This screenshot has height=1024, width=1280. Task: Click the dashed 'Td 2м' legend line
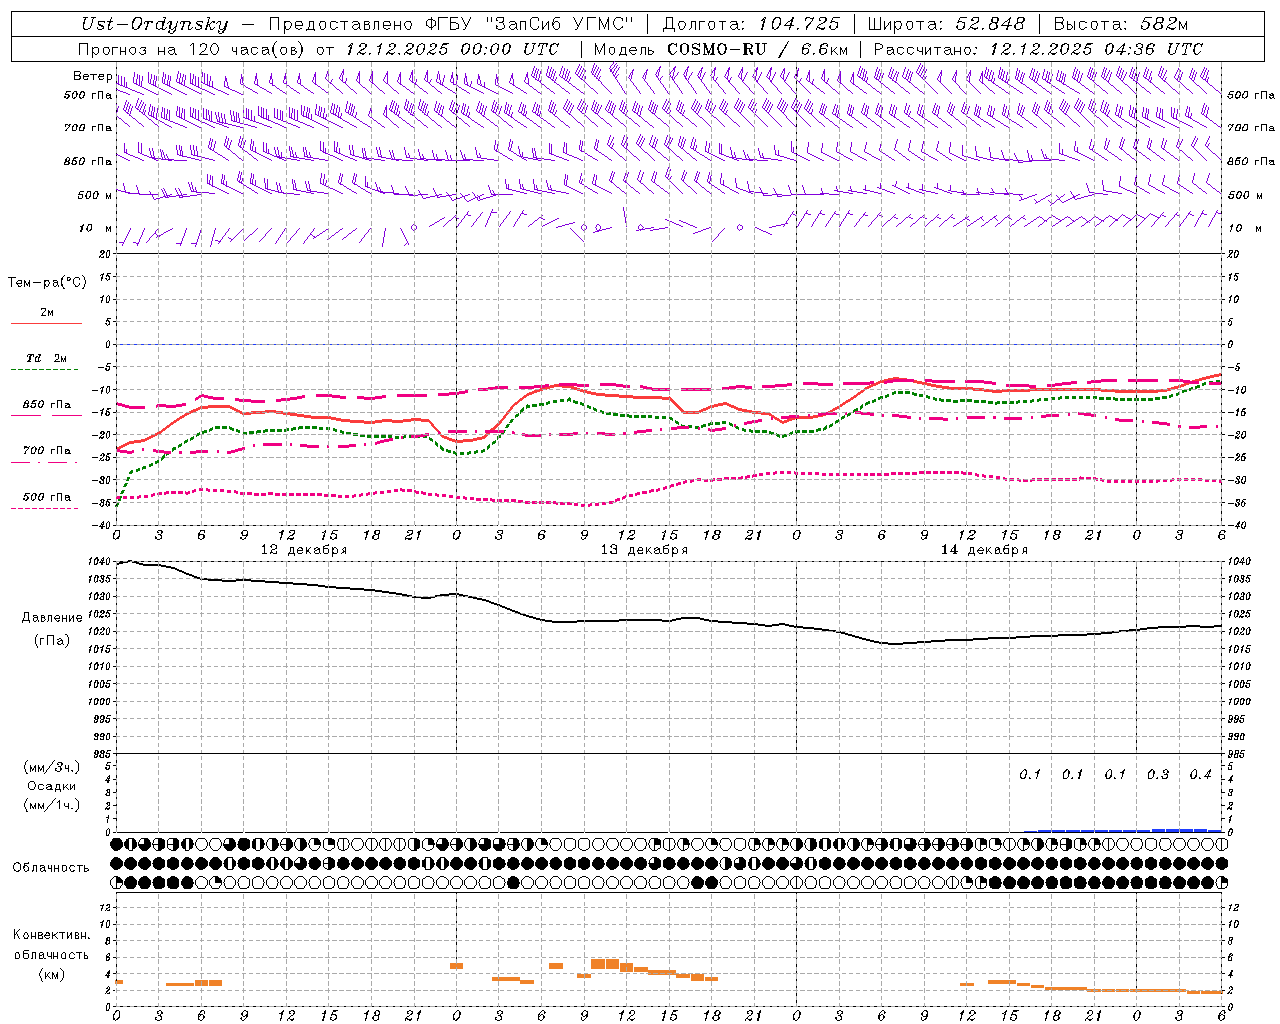46,370
